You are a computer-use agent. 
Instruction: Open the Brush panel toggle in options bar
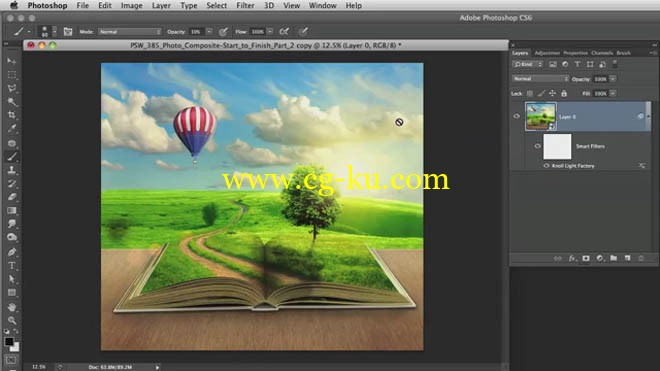pyautogui.click(x=68, y=32)
